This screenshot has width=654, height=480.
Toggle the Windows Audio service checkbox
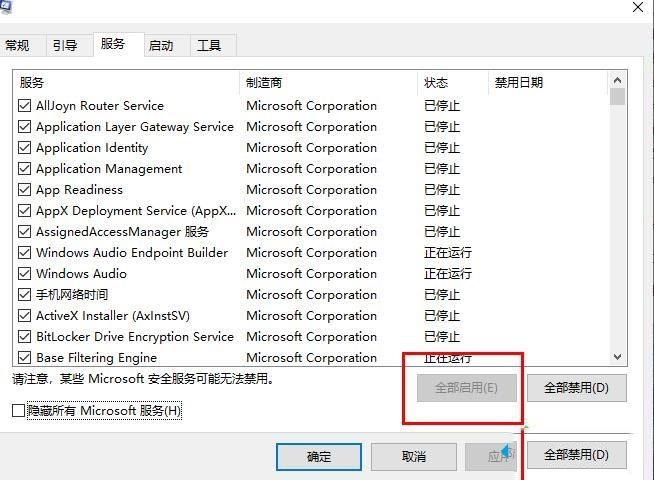pos(25,273)
